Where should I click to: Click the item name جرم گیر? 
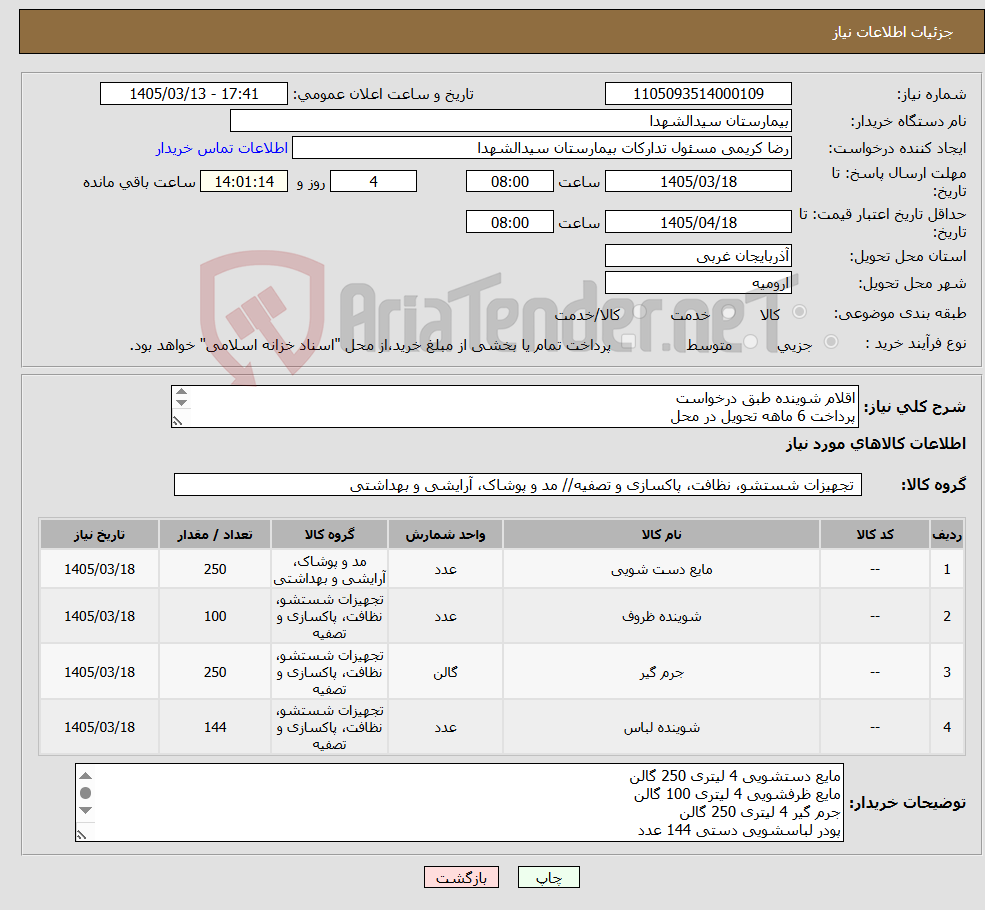coord(661,673)
